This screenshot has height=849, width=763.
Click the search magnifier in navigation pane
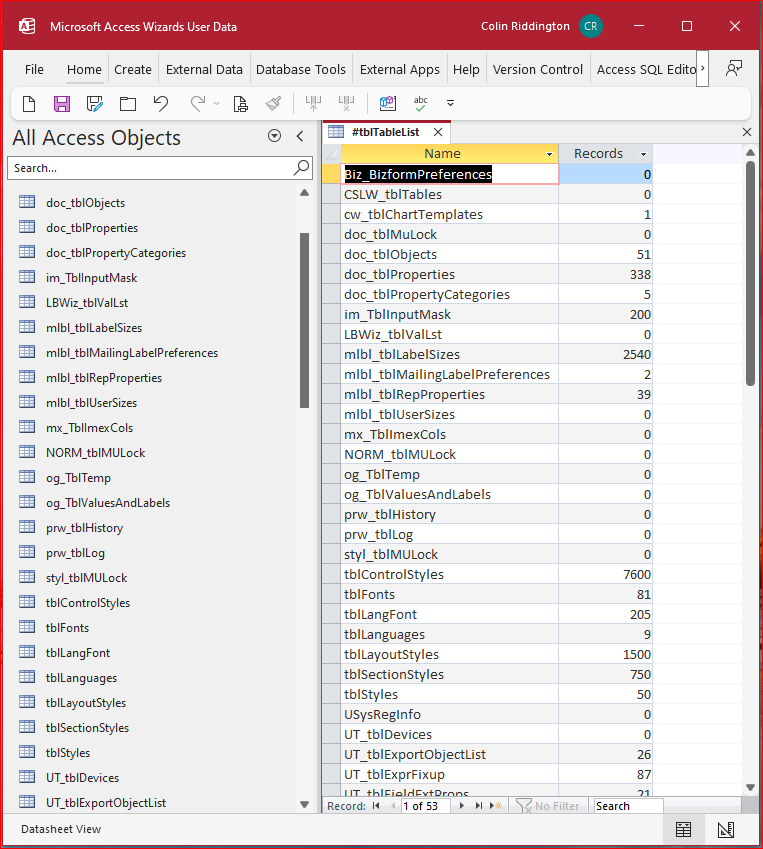point(302,167)
